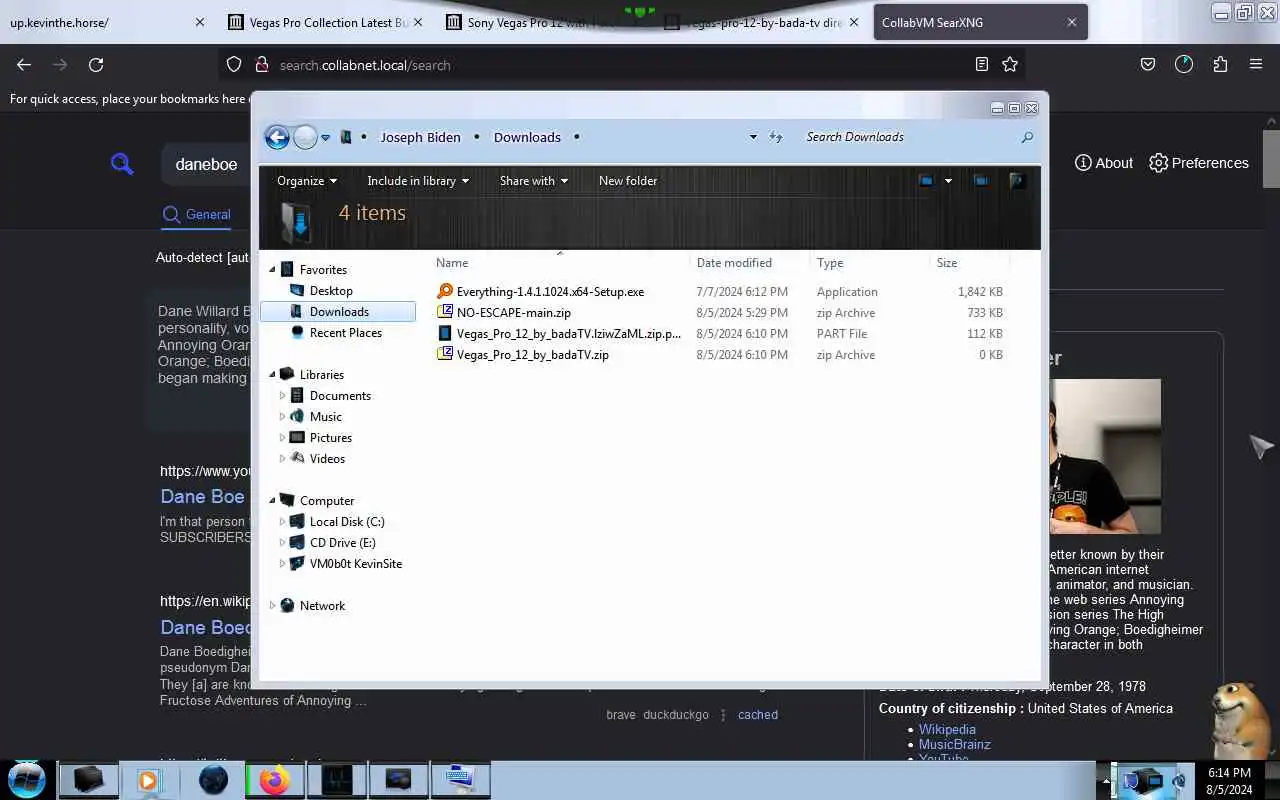Switch to Sony Vegas Pro 12 tab

545,22
